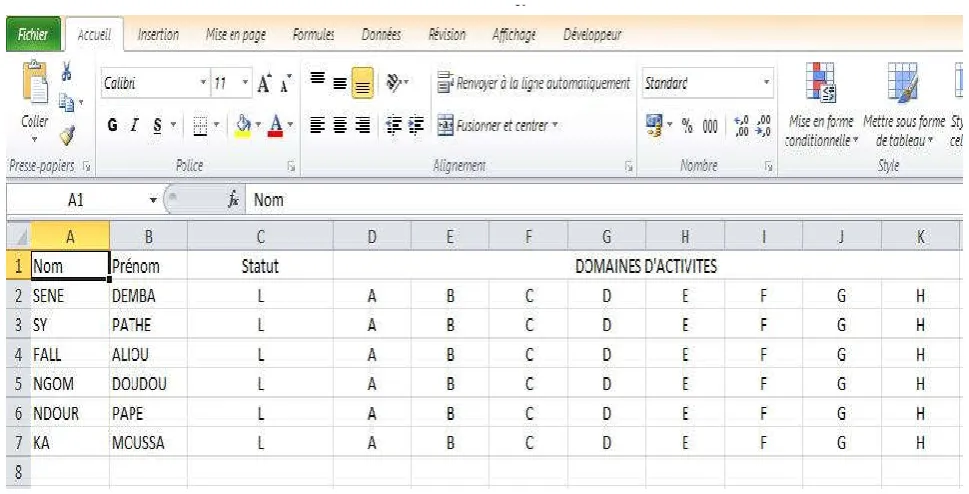This screenshot has height=494, width=969.
Task: Switch to the Données tab
Action: [381, 35]
